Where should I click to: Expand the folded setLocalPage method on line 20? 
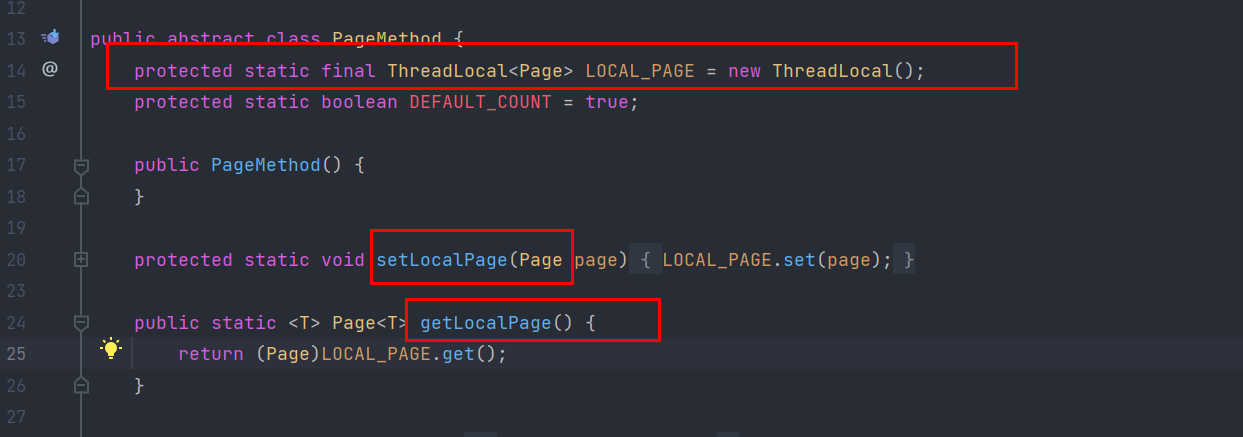point(82,259)
